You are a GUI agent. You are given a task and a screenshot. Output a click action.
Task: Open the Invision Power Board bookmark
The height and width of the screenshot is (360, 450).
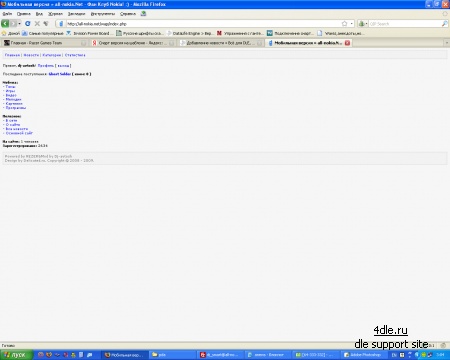point(88,33)
